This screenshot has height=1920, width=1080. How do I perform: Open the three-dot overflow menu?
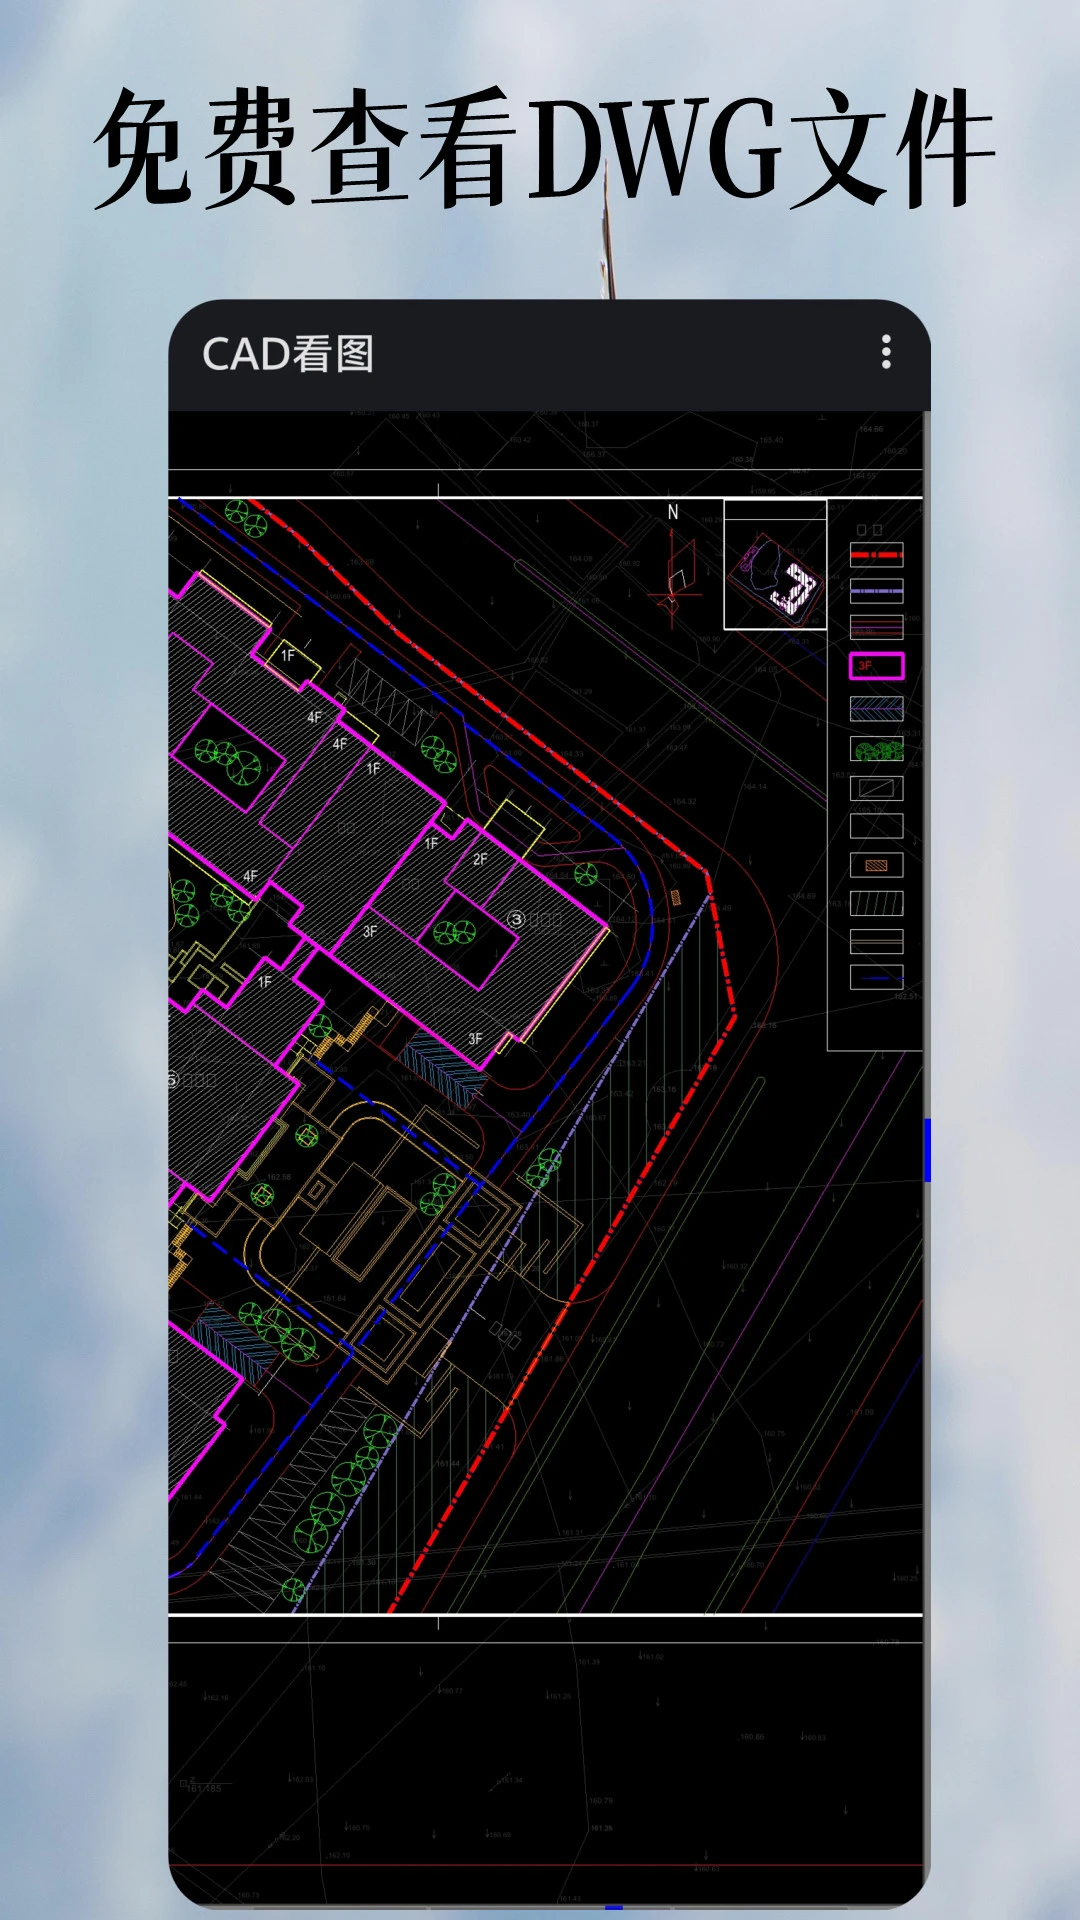886,353
